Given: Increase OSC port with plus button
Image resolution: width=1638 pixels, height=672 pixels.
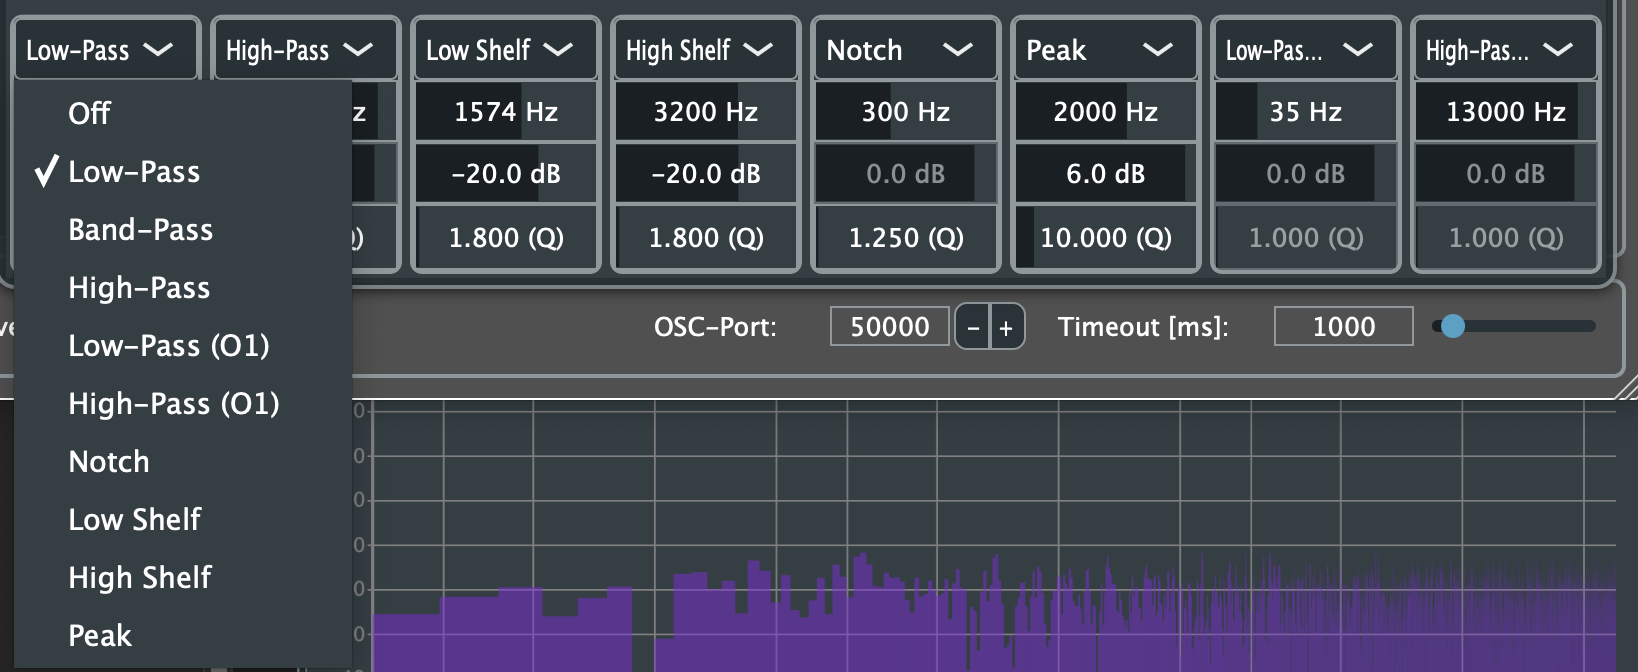Looking at the screenshot, I should point(1006,327).
